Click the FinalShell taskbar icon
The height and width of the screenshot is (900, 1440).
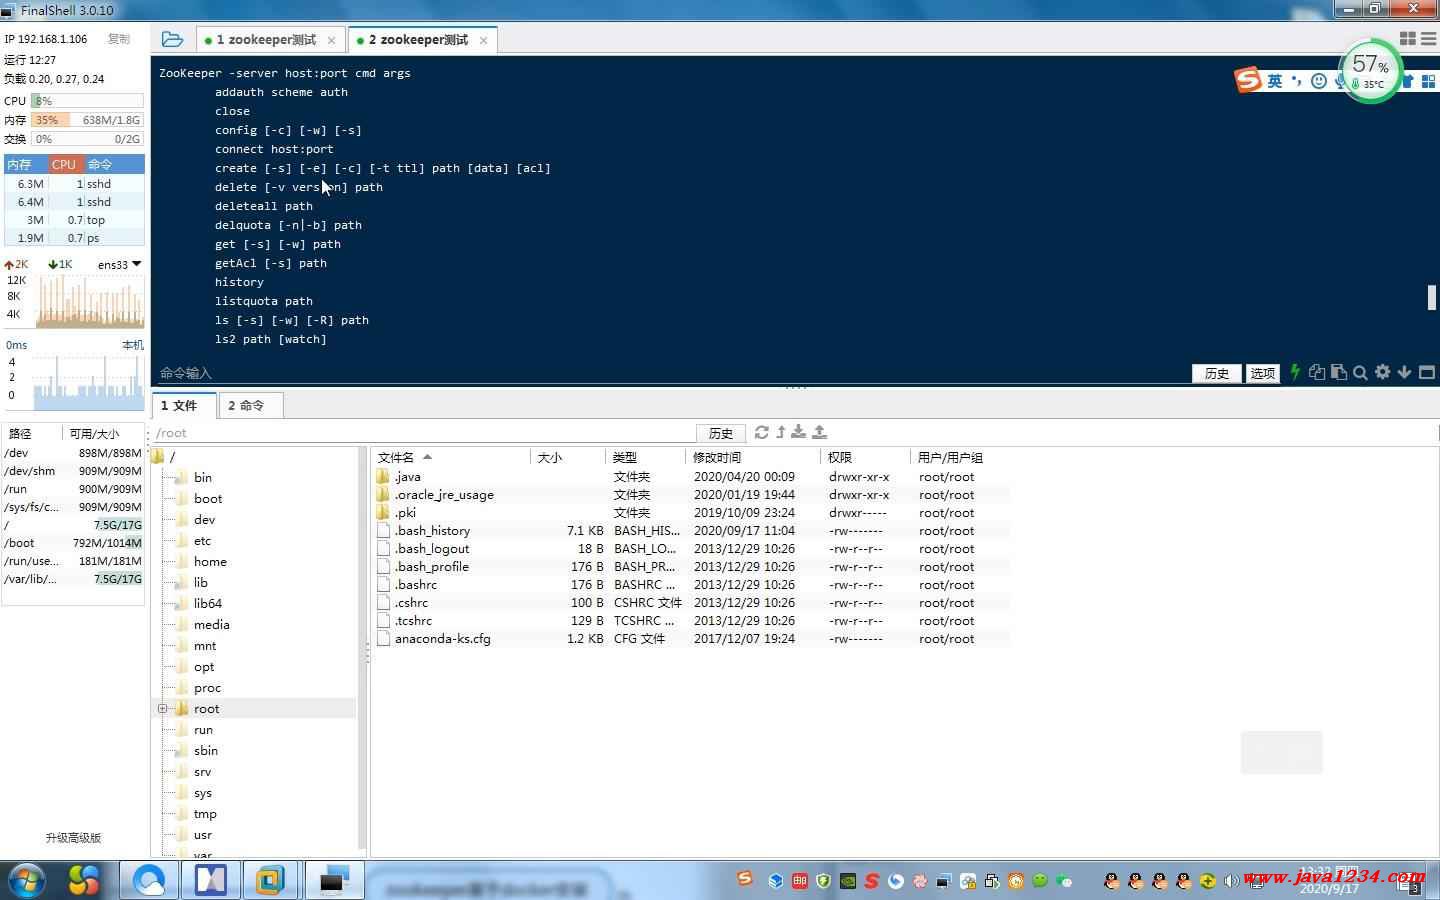pyautogui.click(x=334, y=880)
